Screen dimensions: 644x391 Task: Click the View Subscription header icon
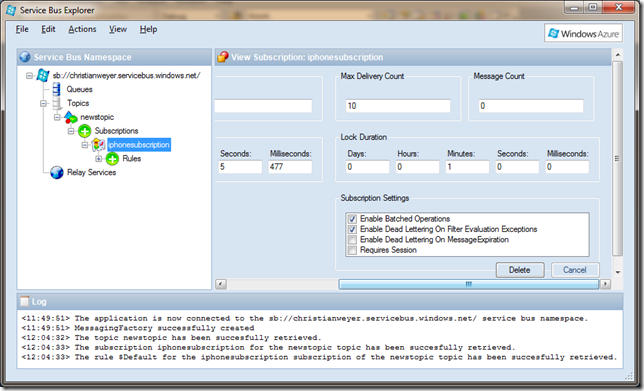pyautogui.click(x=223, y=57)
